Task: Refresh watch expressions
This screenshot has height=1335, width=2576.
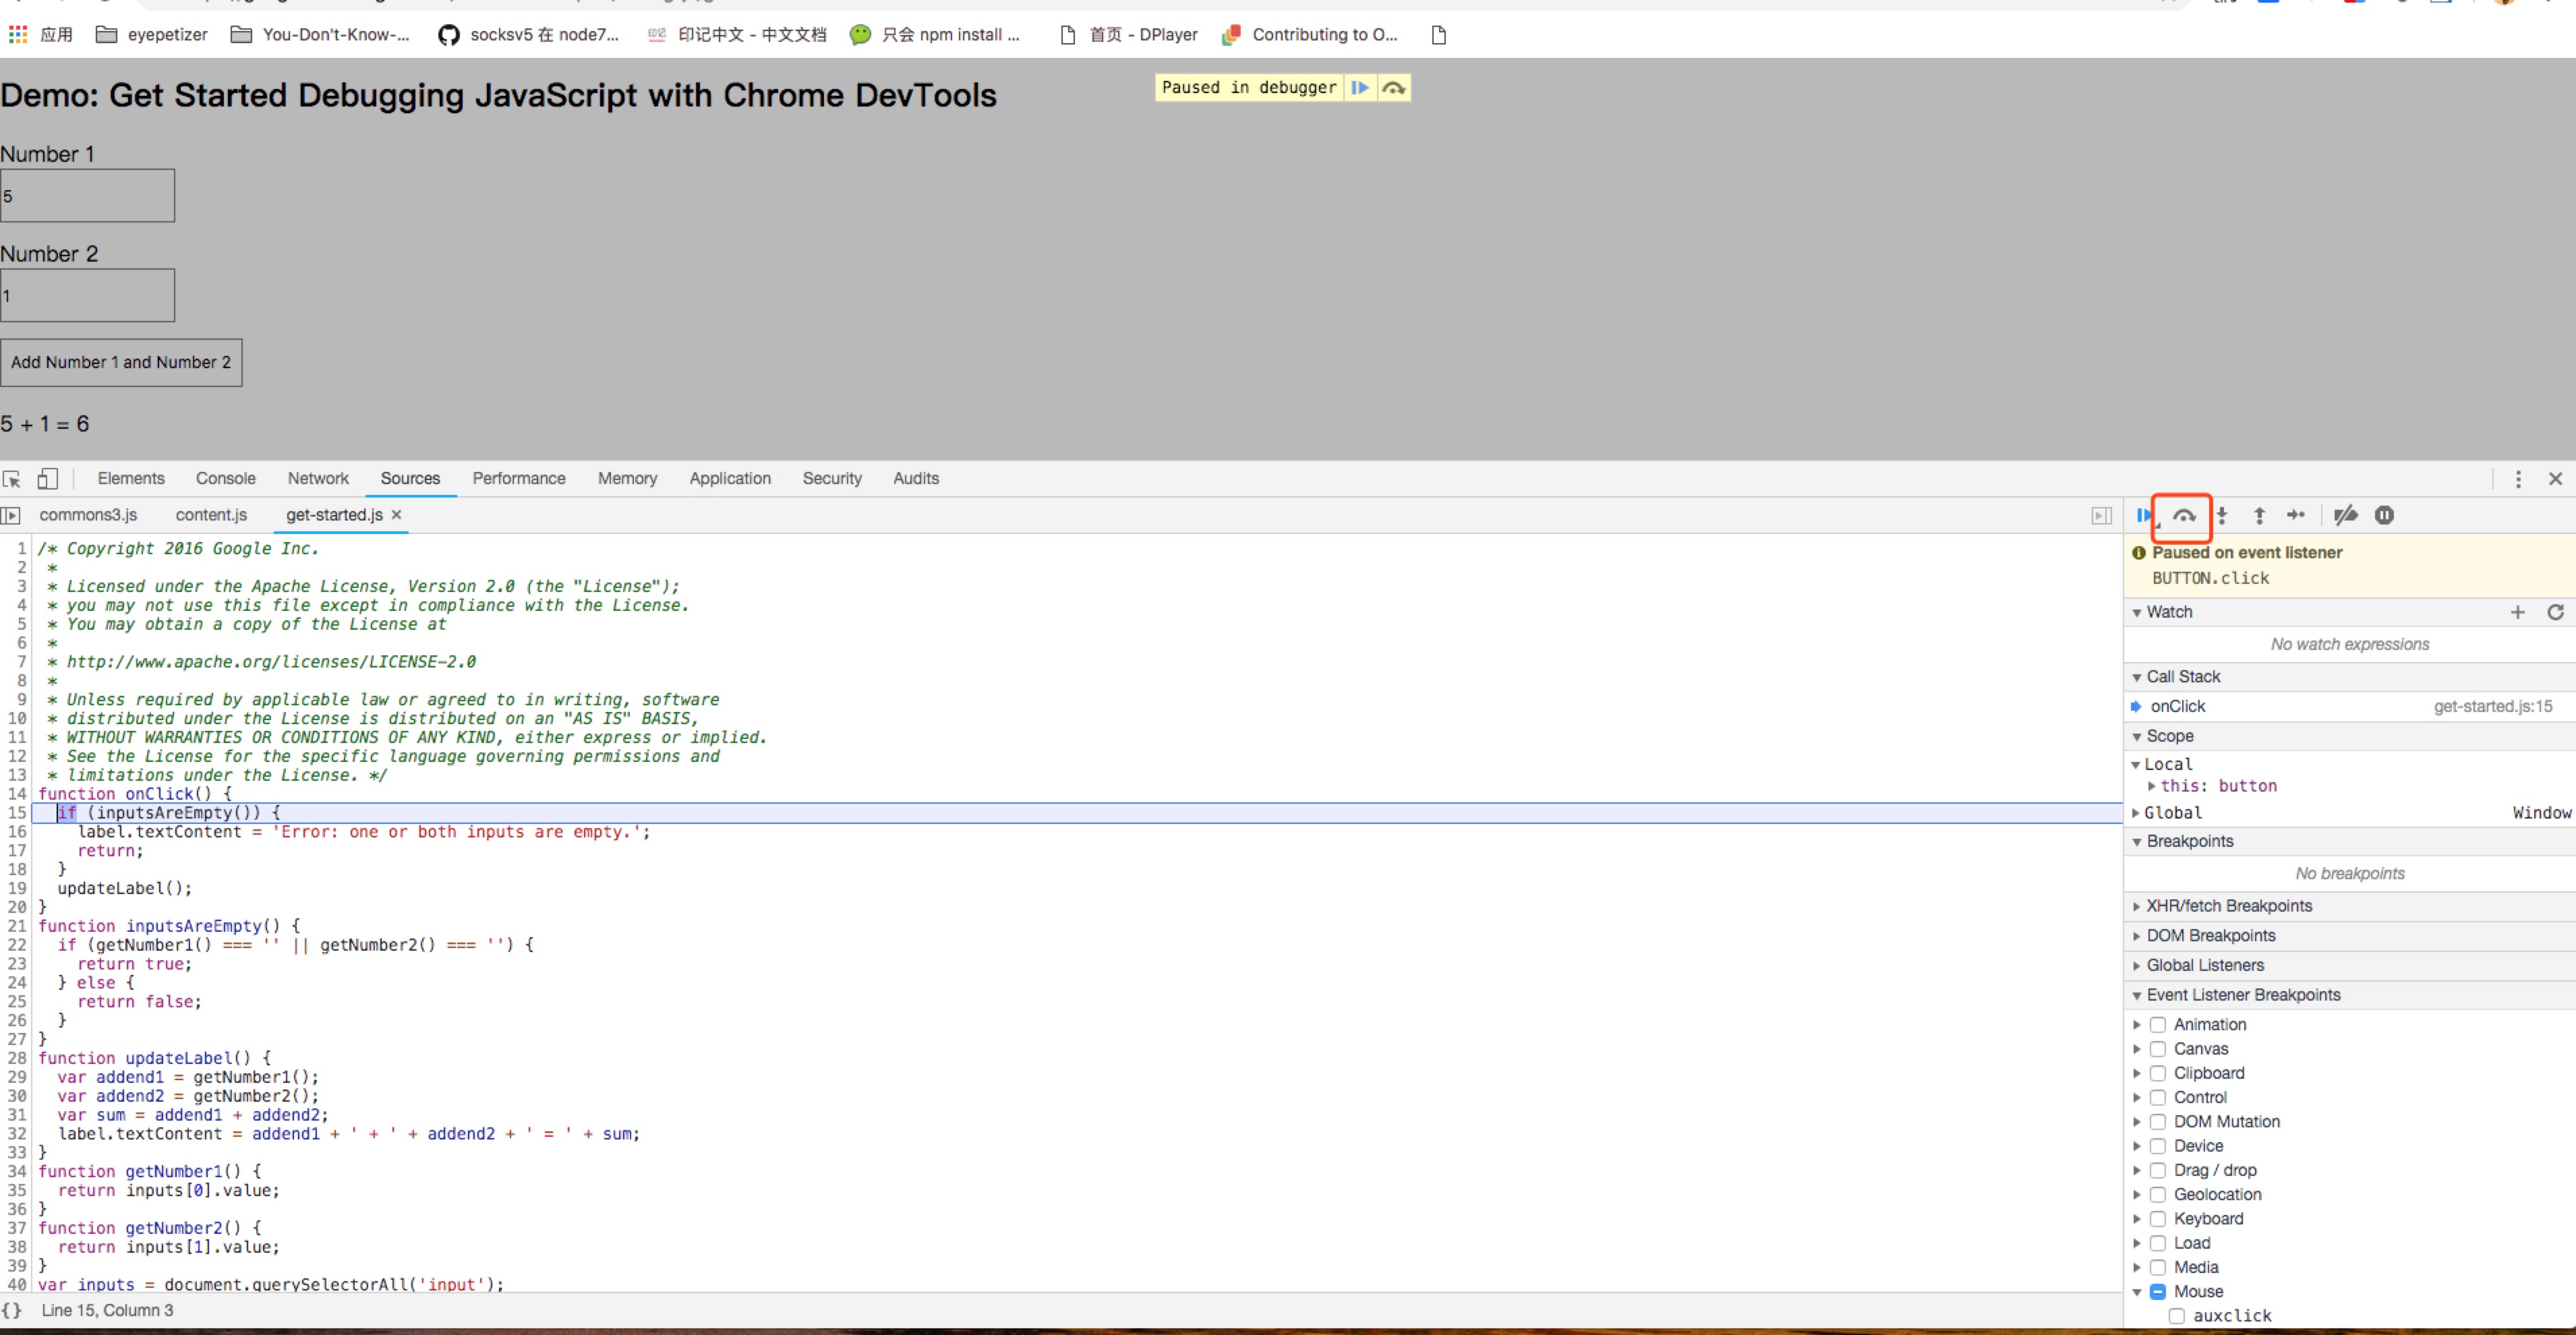Action: pyautogui.click(x=2555, y=612)
